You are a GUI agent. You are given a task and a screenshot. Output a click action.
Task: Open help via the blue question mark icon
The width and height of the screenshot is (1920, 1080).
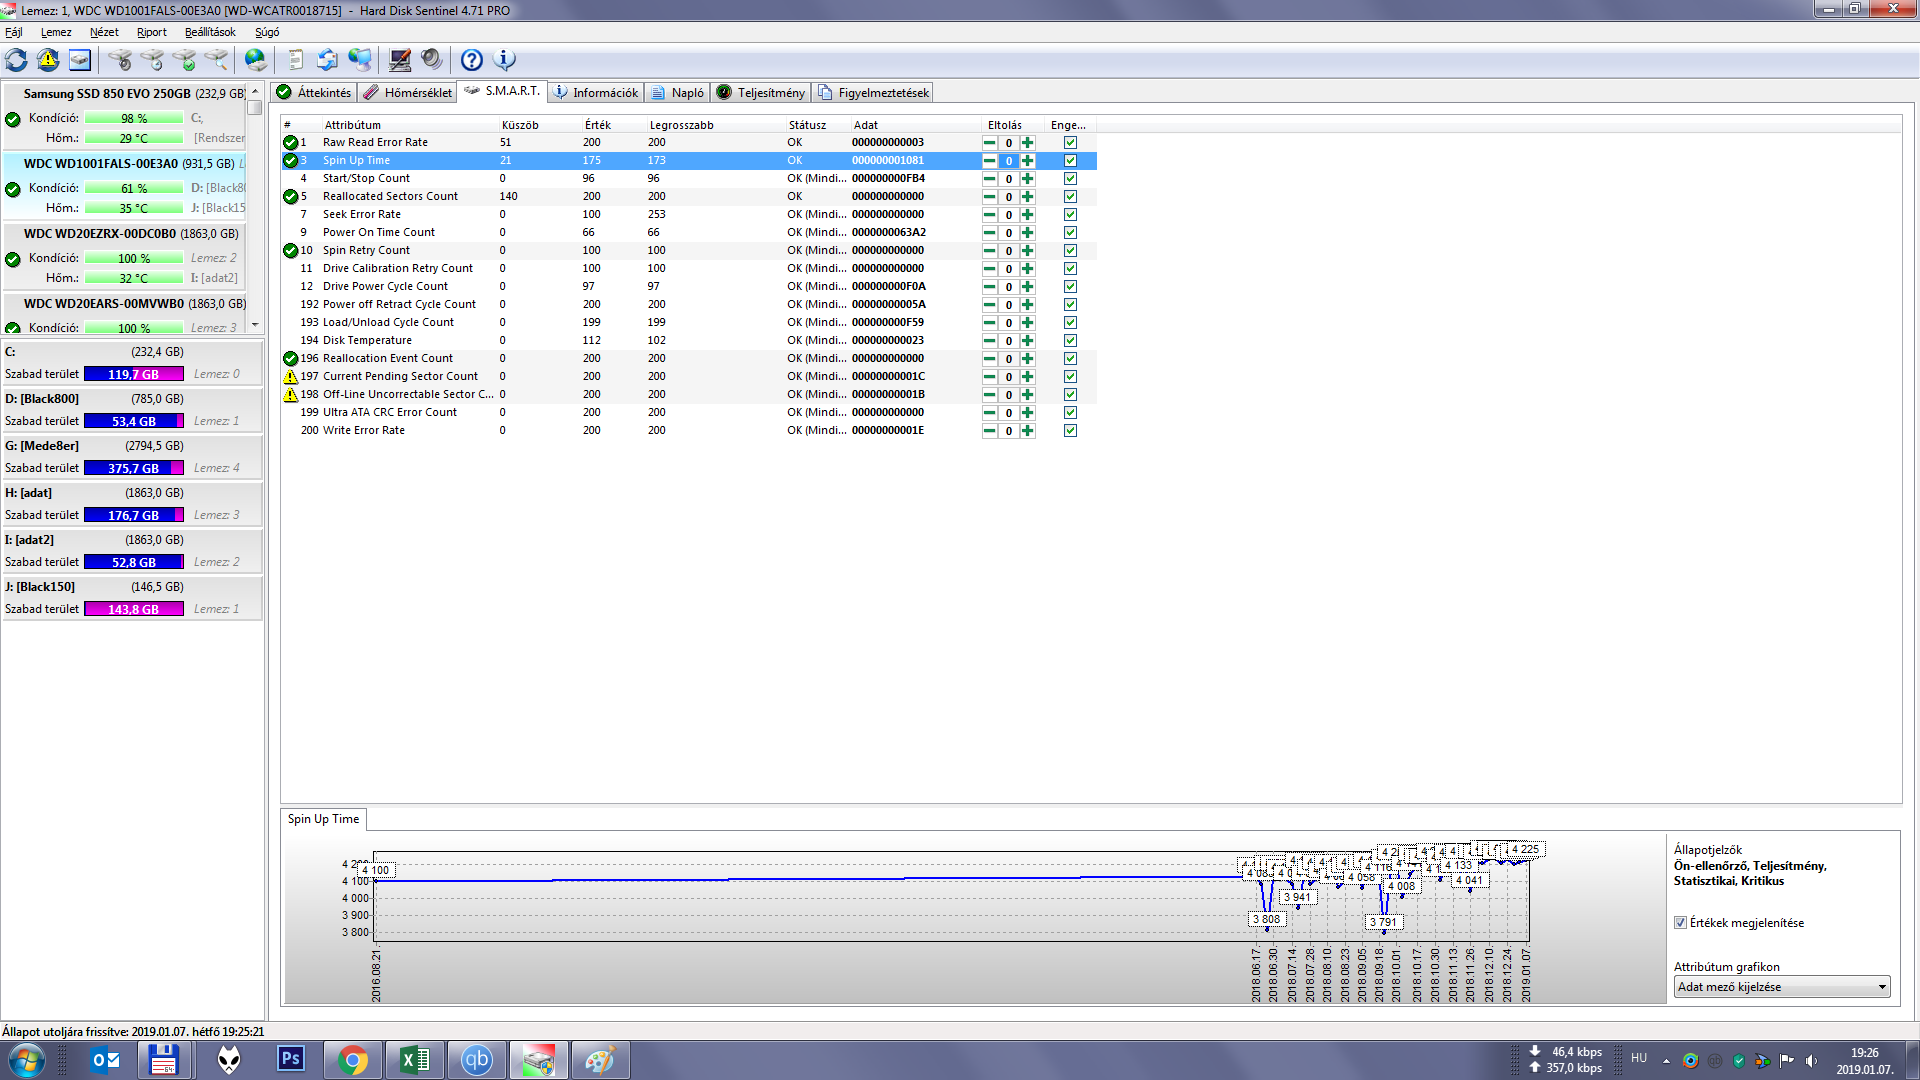(471, 60)
